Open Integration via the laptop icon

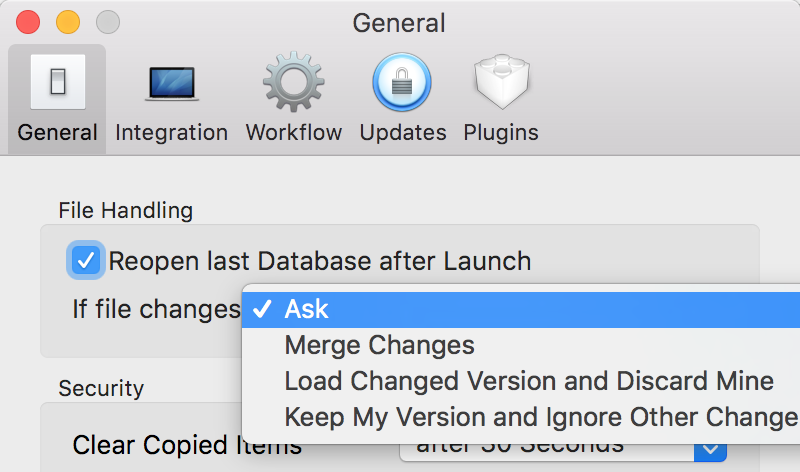point(171,83)
